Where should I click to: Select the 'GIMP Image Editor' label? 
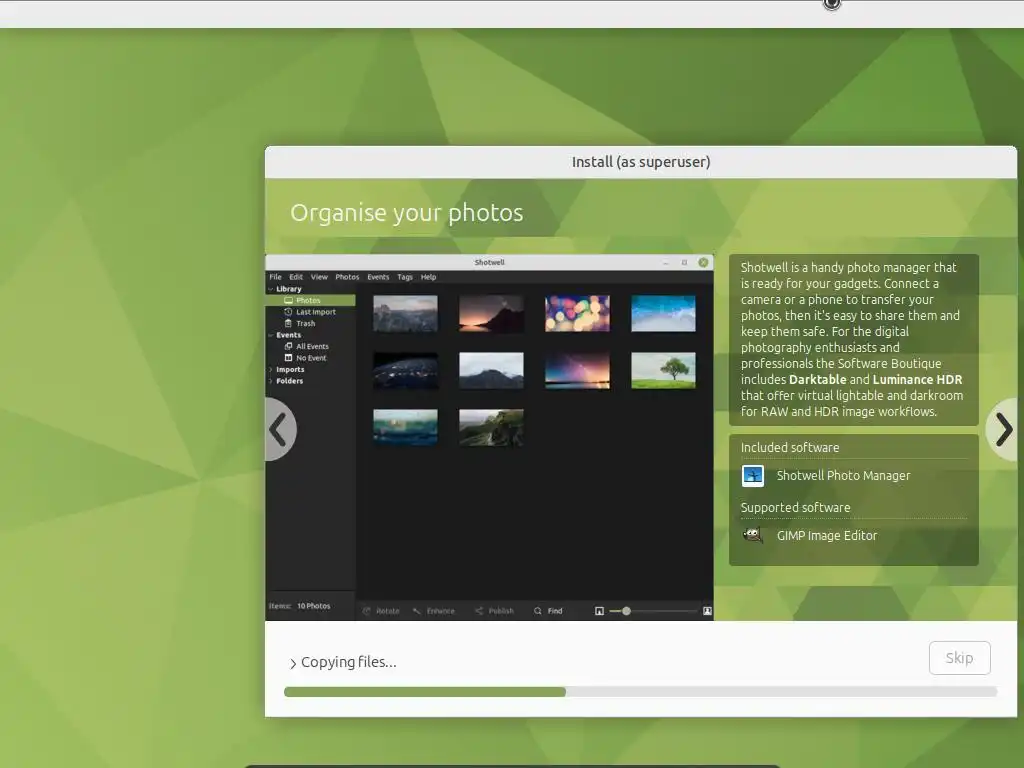click(826, 536)
